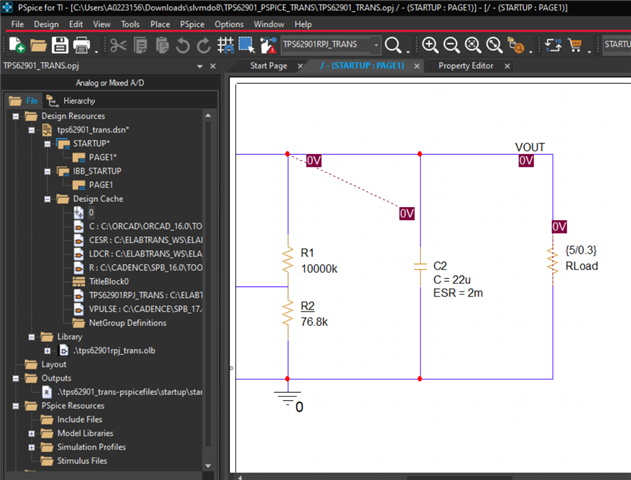631x480 pixels.
Task: Save the design with the floppy icon
Action: click(x=60, y=45)
